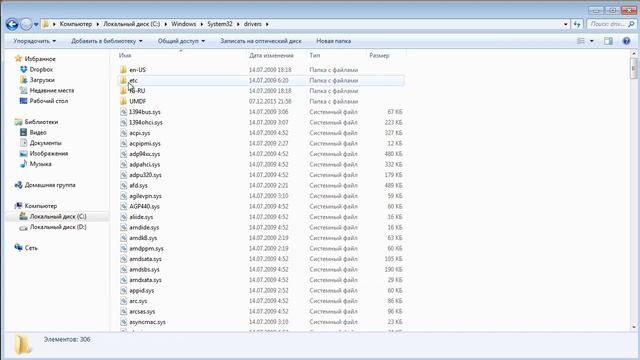The image size is (640, 360).
Task: Select the amdide.sys file icon
Action: [x=124, y=227]
